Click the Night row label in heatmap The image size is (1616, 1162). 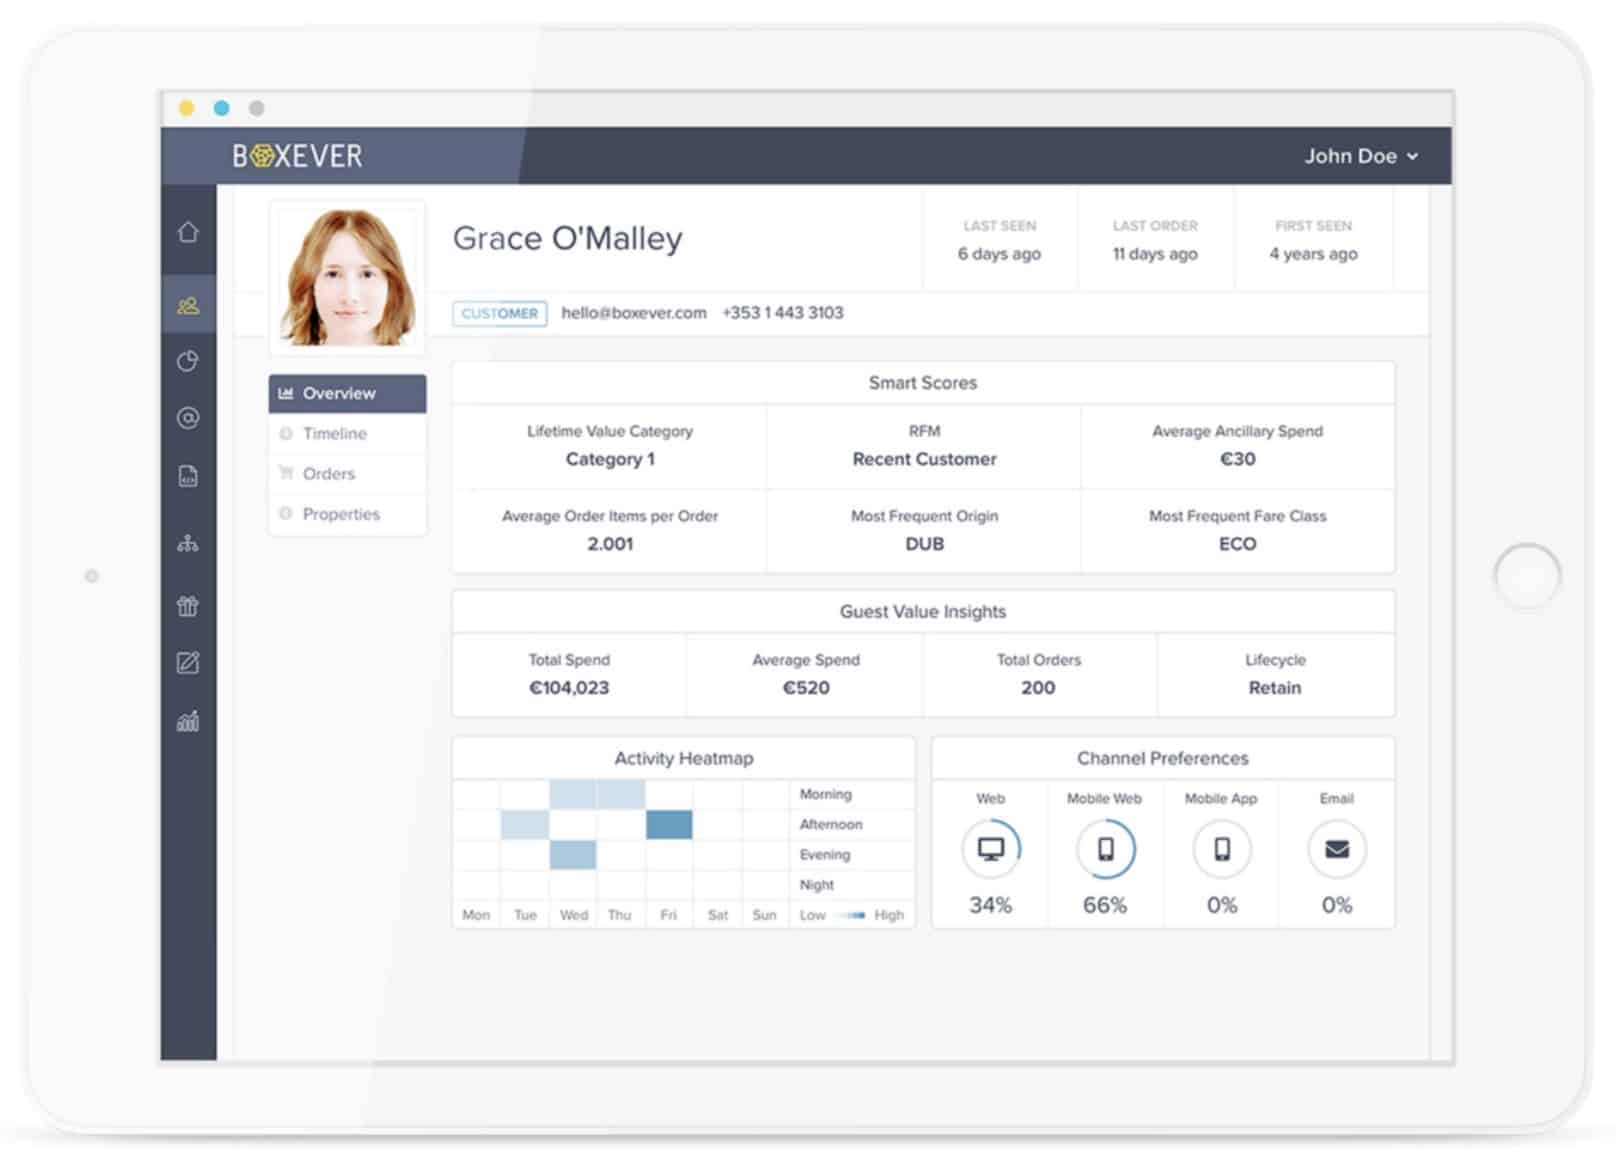click(x=817, y=885)
